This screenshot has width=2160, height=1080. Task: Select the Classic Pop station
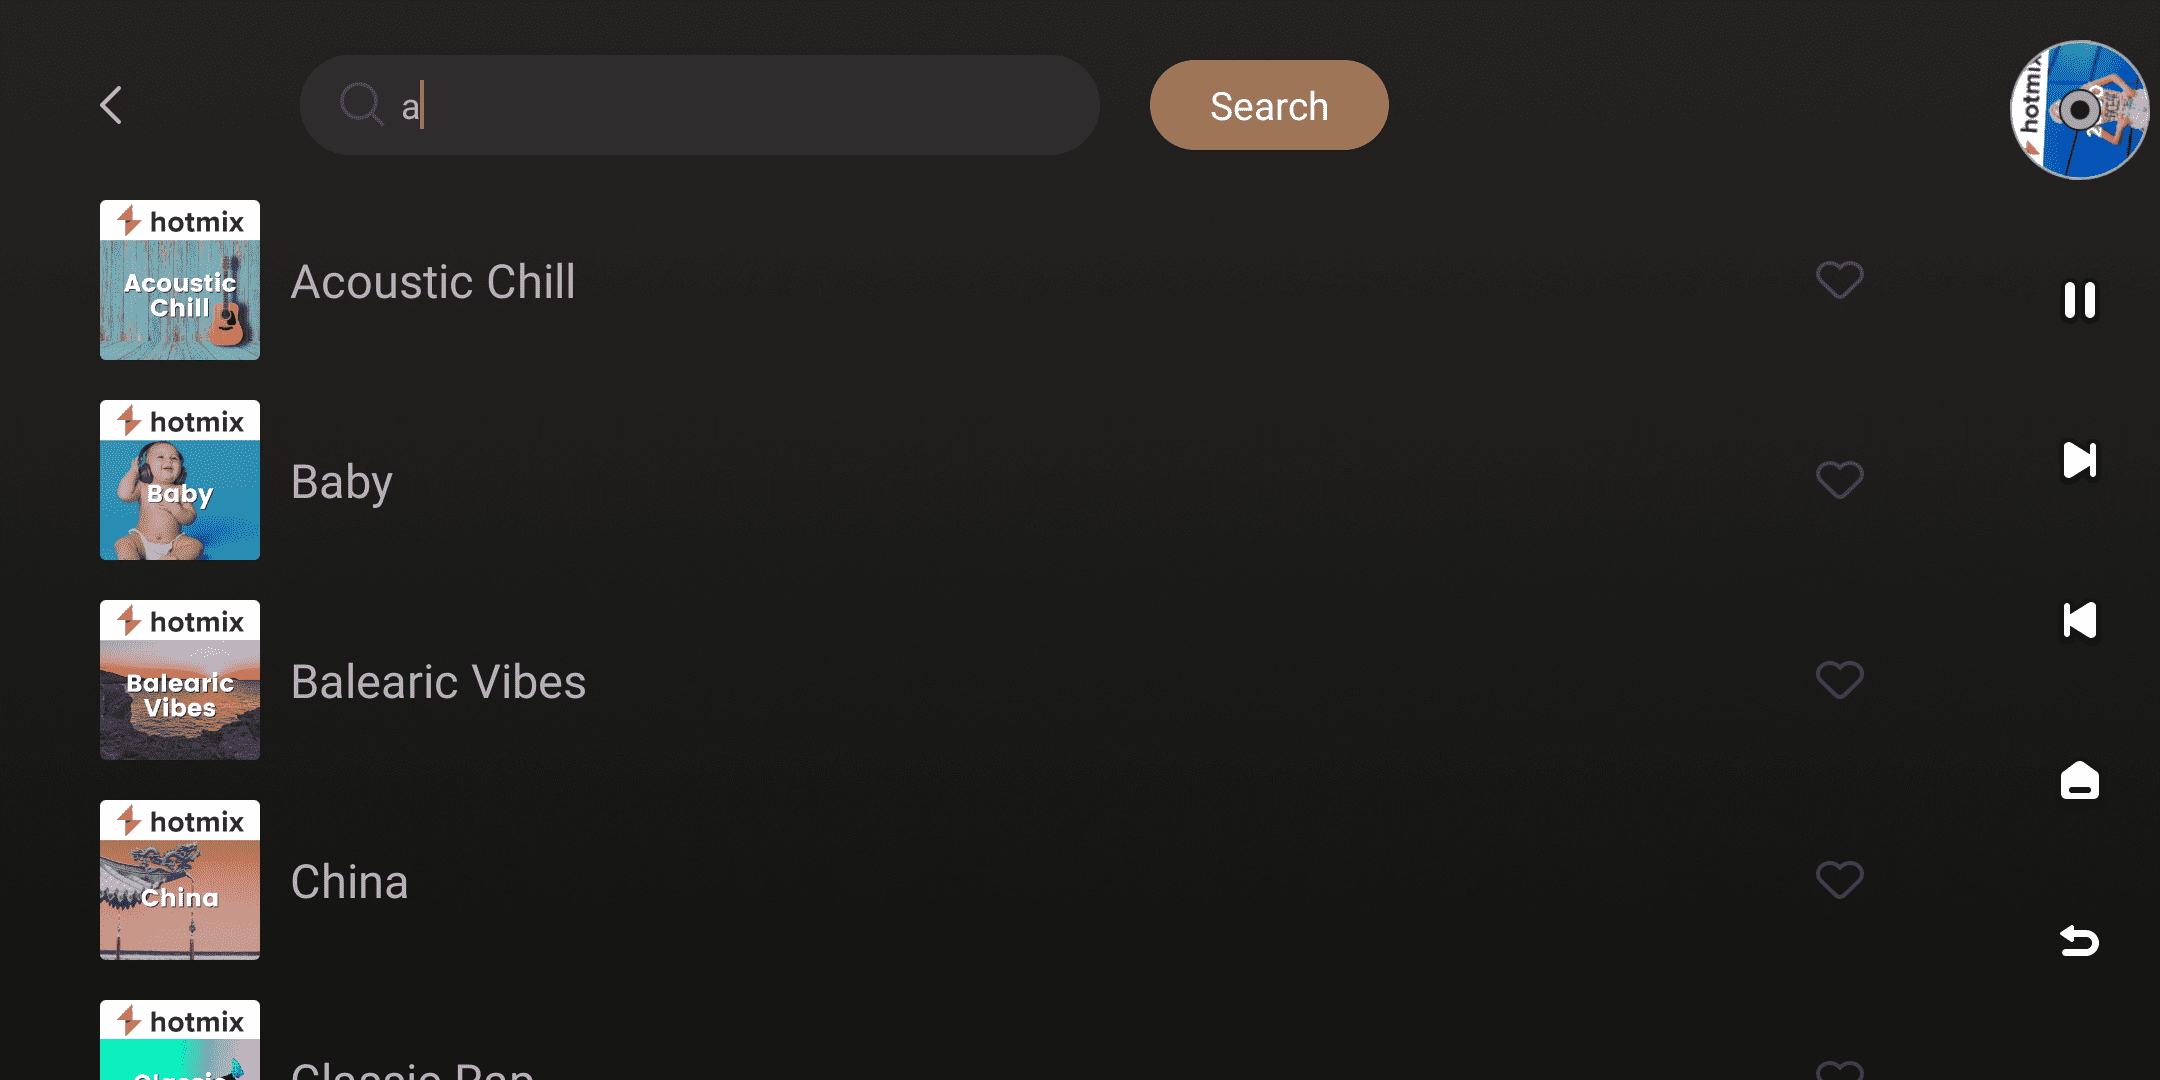coord(412,1068)
